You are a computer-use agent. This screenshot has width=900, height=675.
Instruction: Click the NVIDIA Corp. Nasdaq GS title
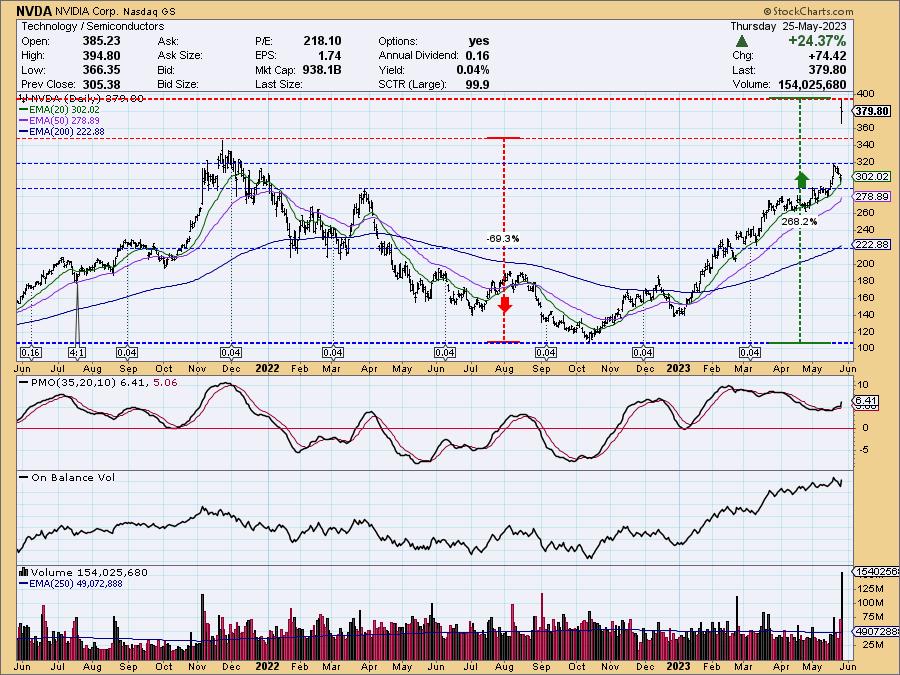pyautogui.click(x=115, y=11)
